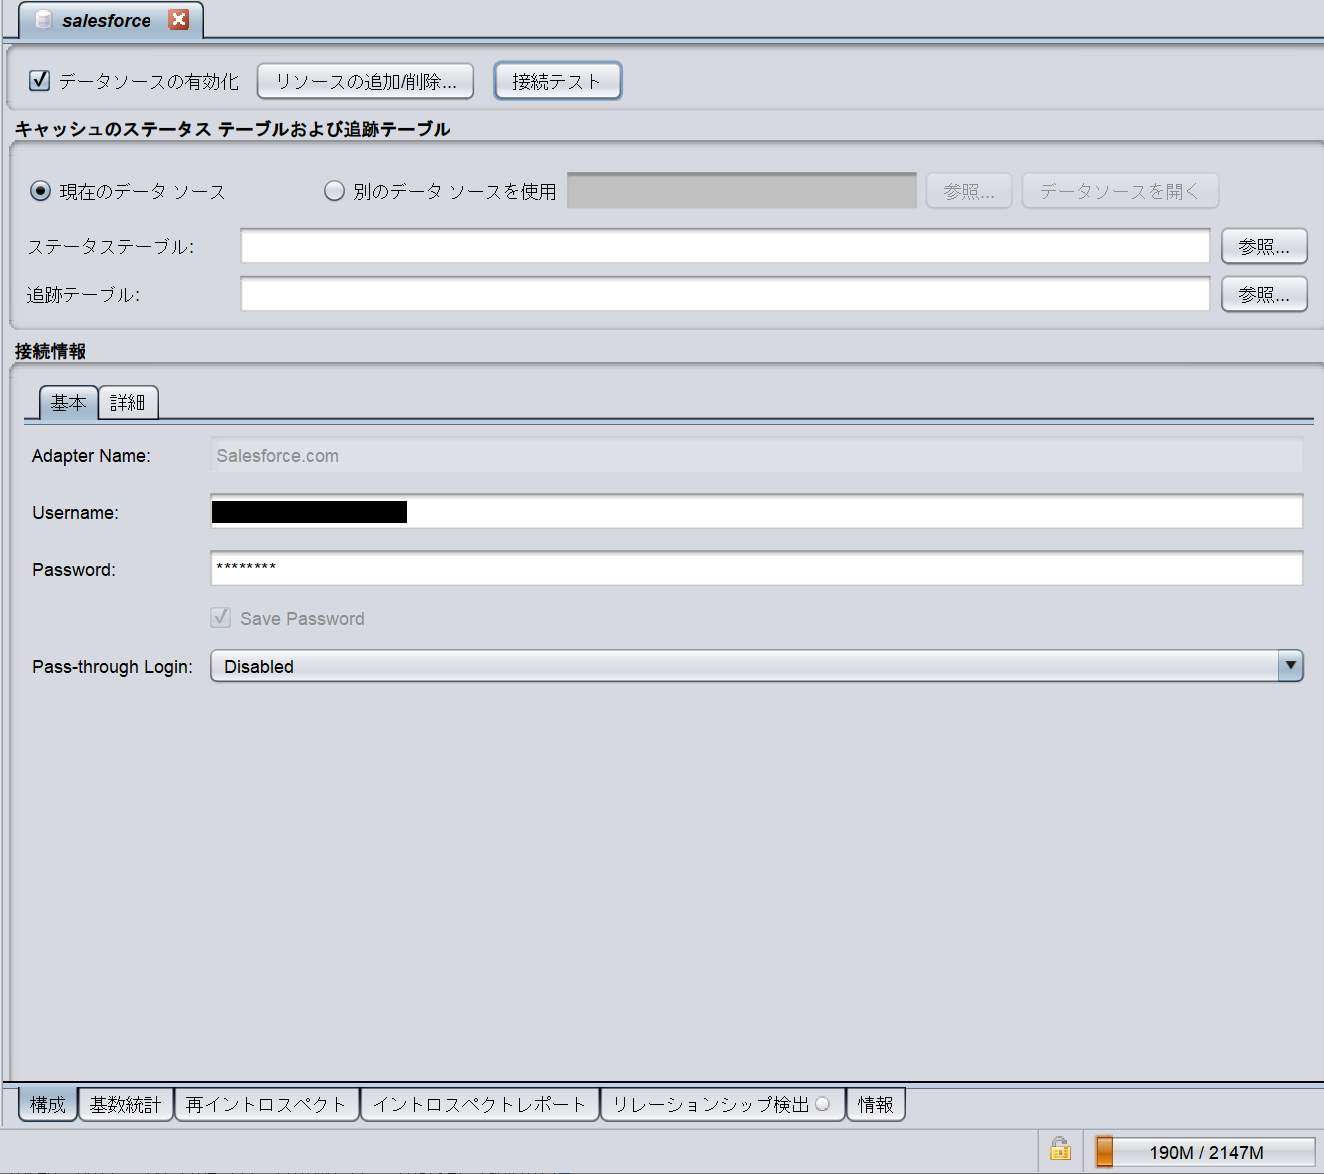Toggle データソースの有効化 checkbox
Viewport: 1324px width, 1174px height.
(x=40, y=81)
